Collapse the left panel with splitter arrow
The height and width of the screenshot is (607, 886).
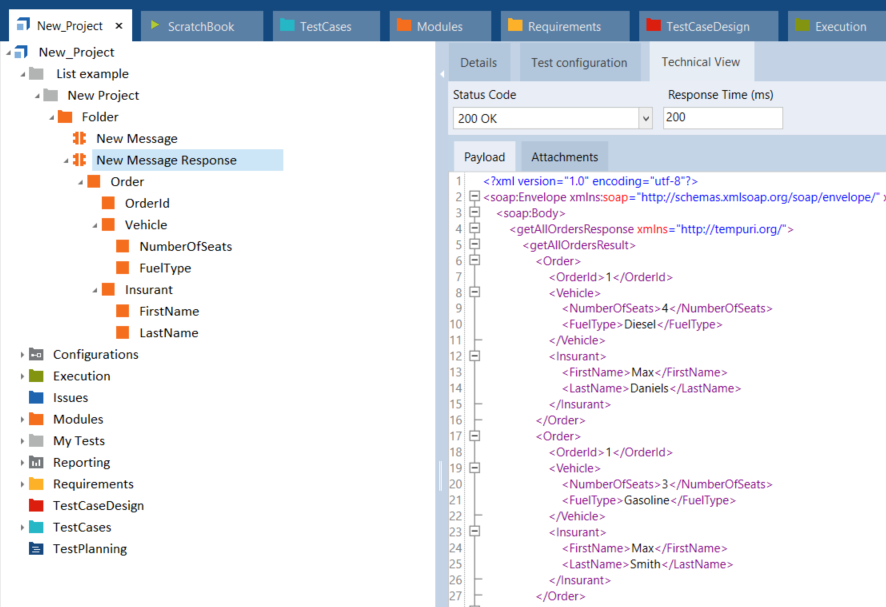click(441, 74)
